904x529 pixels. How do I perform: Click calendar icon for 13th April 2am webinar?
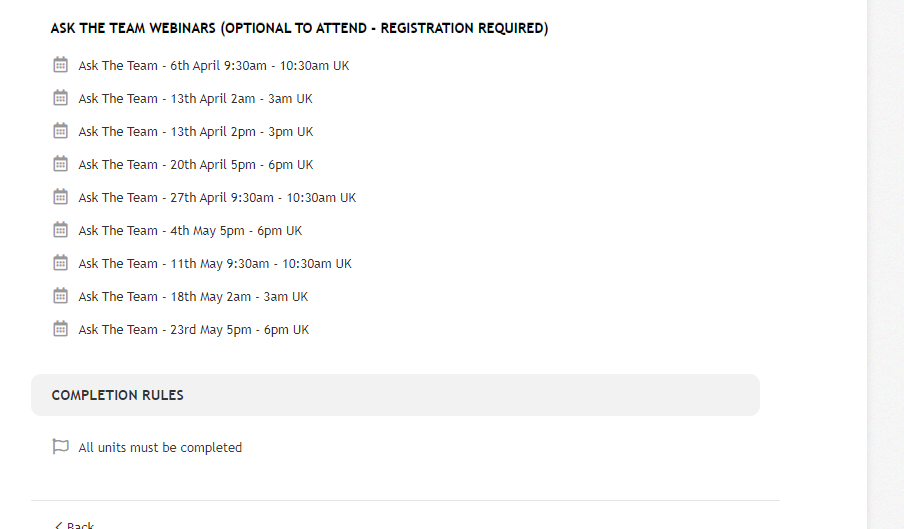coord(61,97)
